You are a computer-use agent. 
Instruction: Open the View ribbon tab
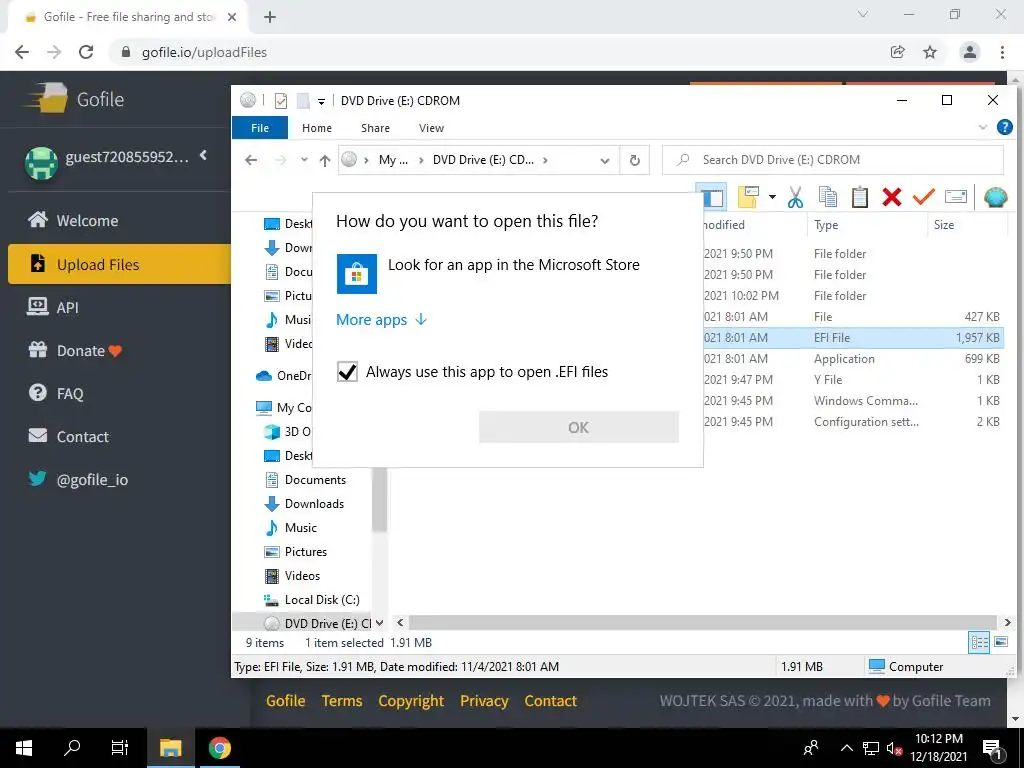pos(431,128)
